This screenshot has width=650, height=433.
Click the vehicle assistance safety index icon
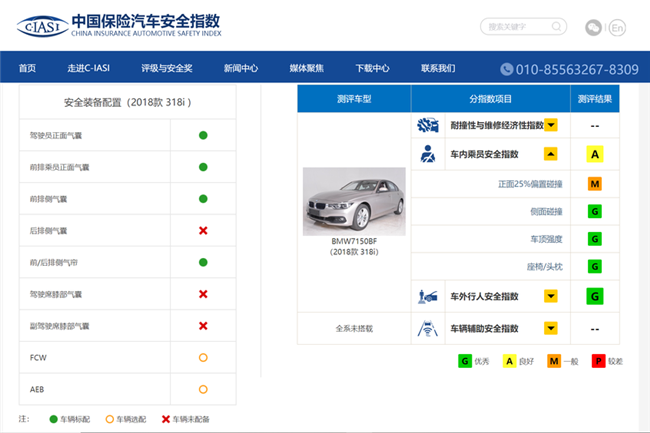coord(428,329)
